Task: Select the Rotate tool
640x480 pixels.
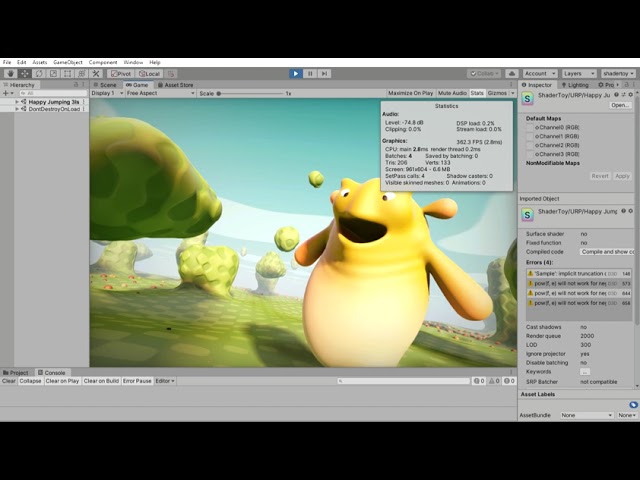Action: [39, 73]
